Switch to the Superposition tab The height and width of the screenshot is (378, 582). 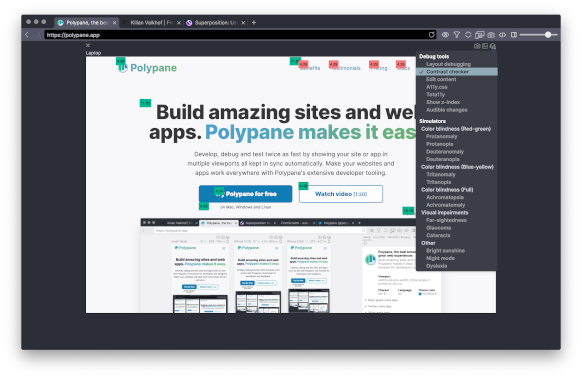[x=216, y=23]
